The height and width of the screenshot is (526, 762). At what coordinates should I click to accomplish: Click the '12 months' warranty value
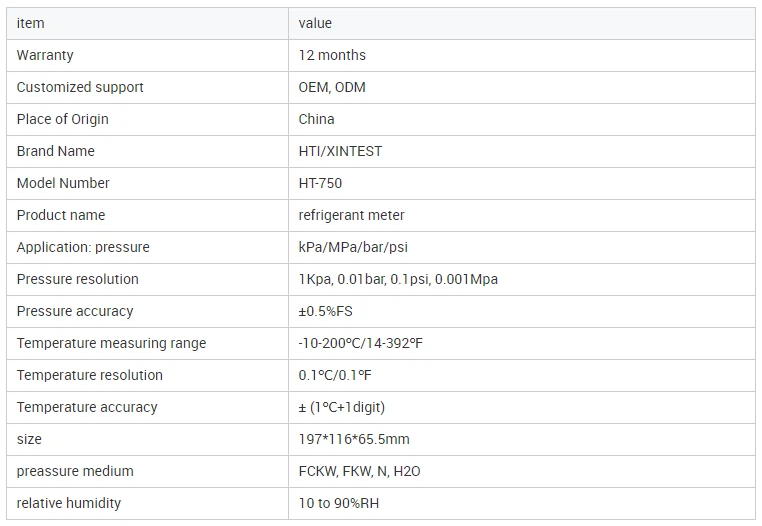332,55
